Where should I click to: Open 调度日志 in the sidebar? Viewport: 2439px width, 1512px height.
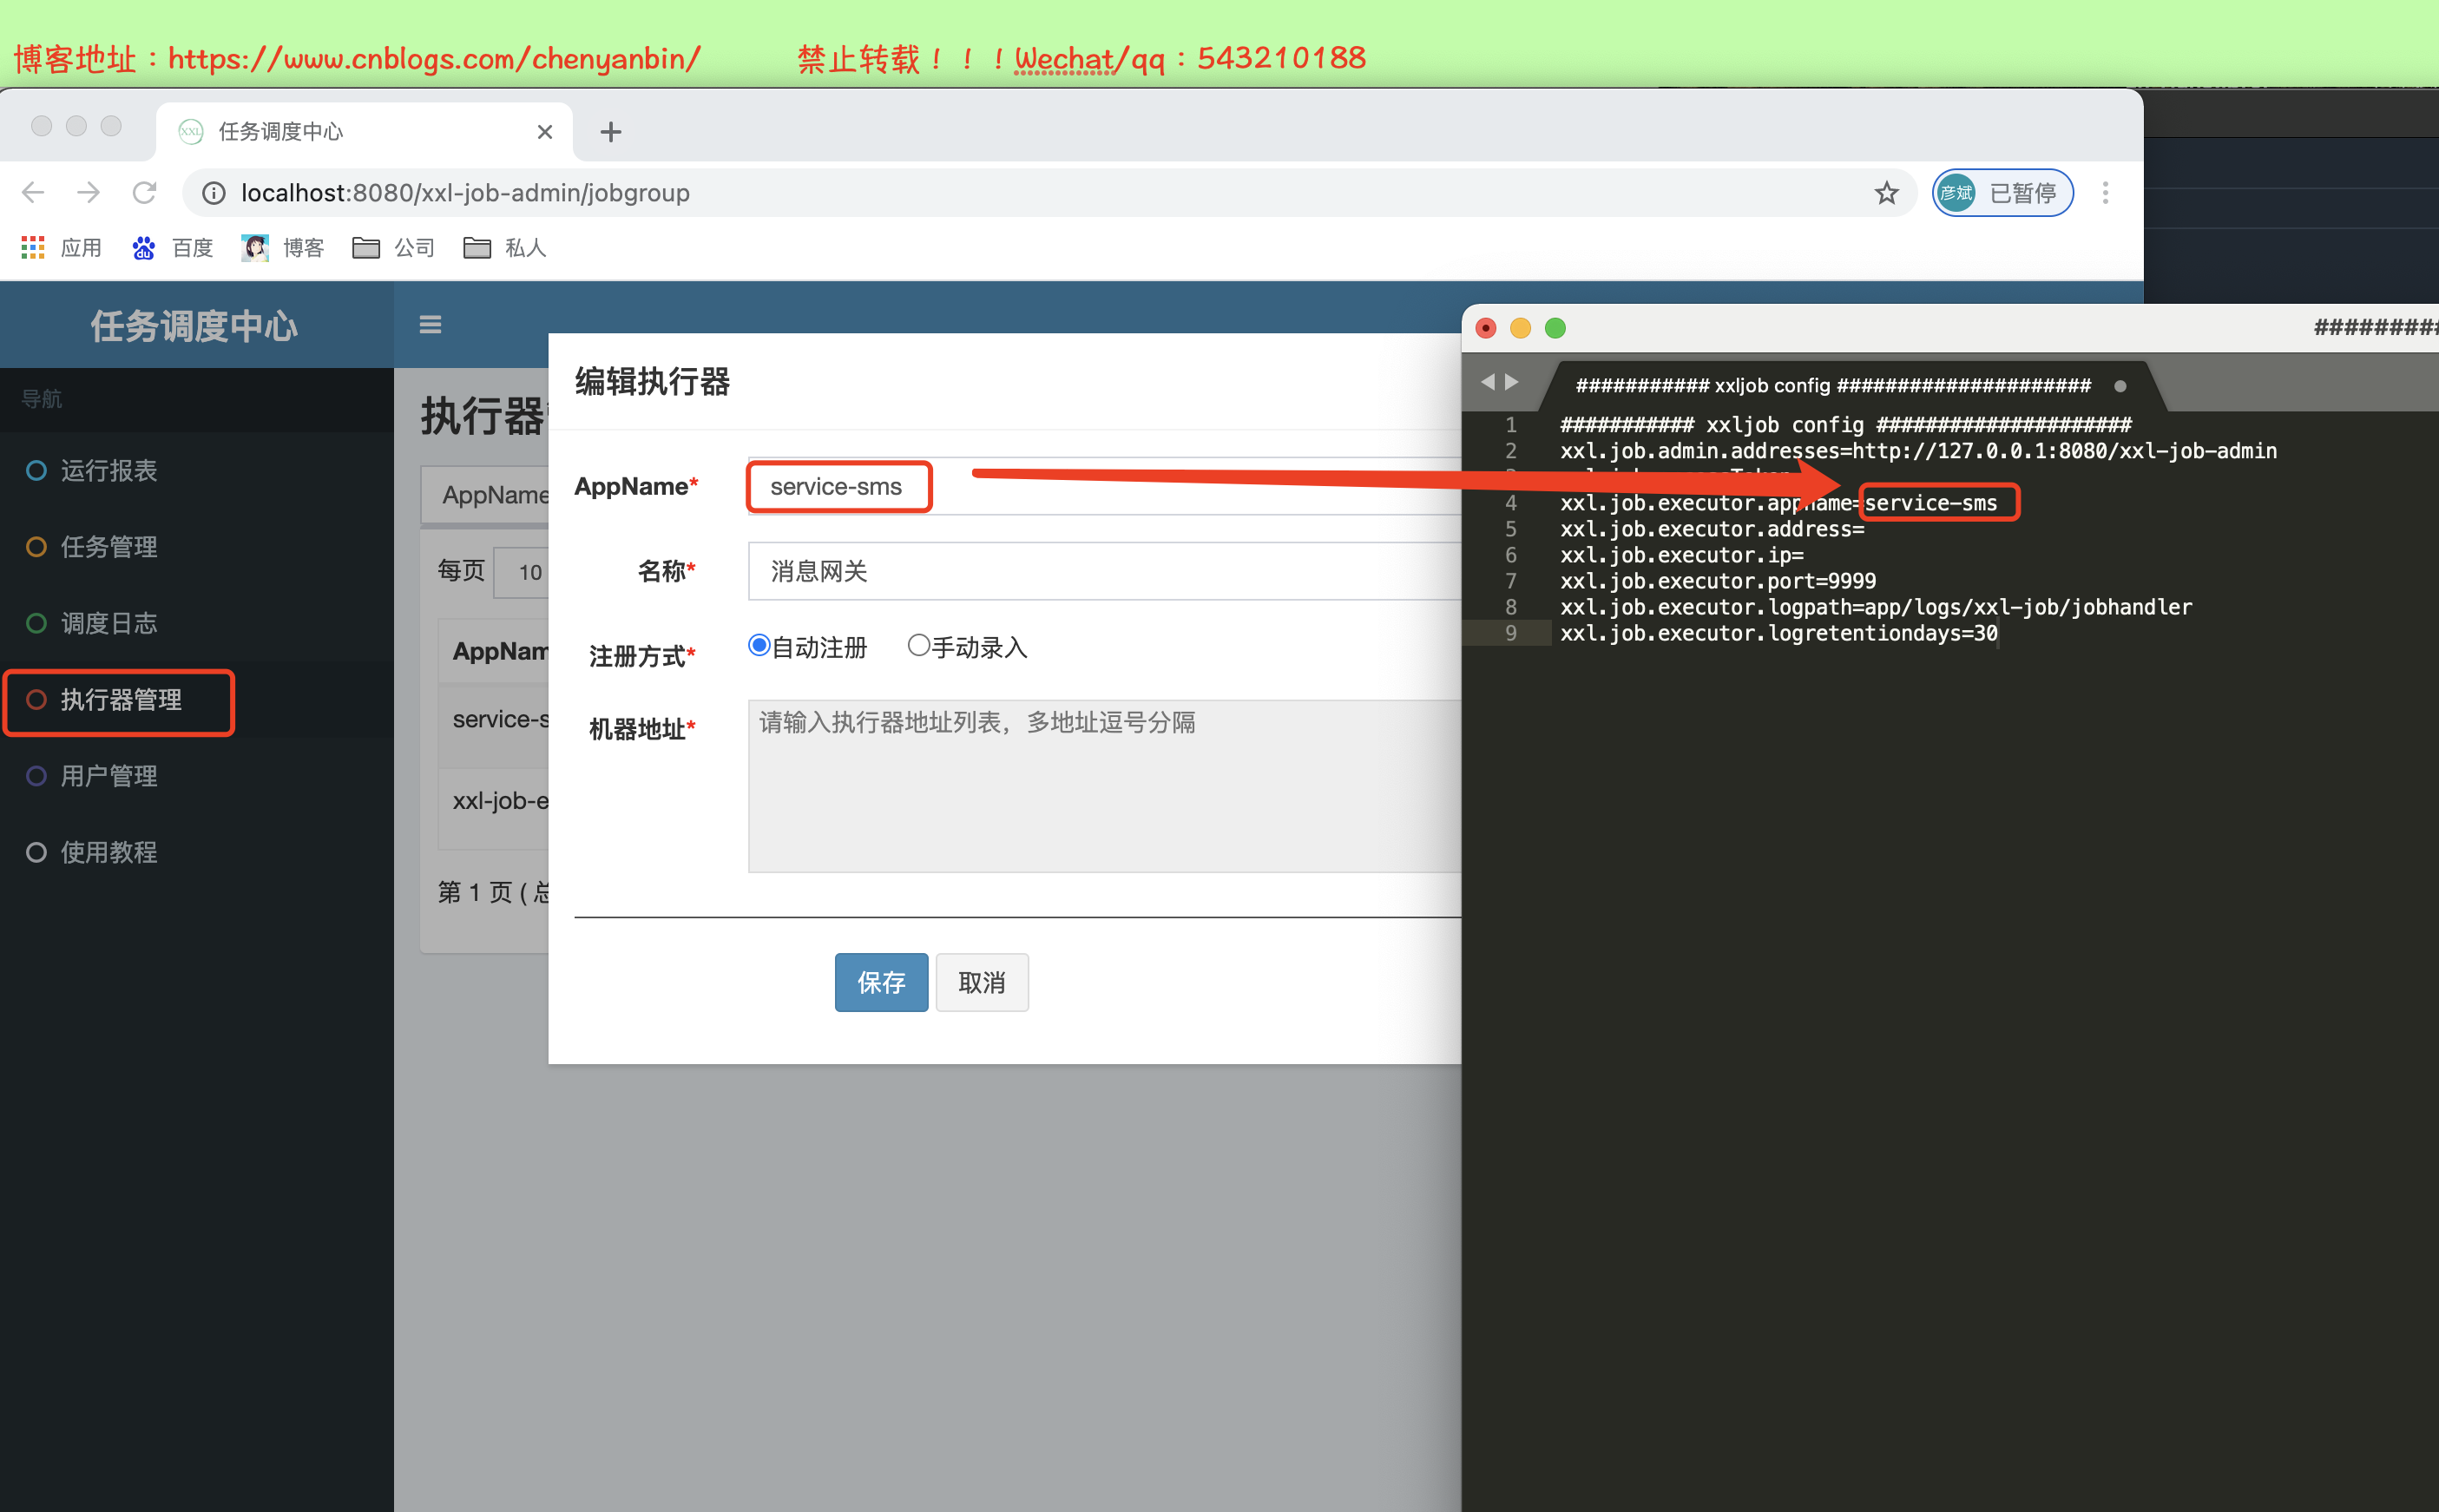pos(108,623)
